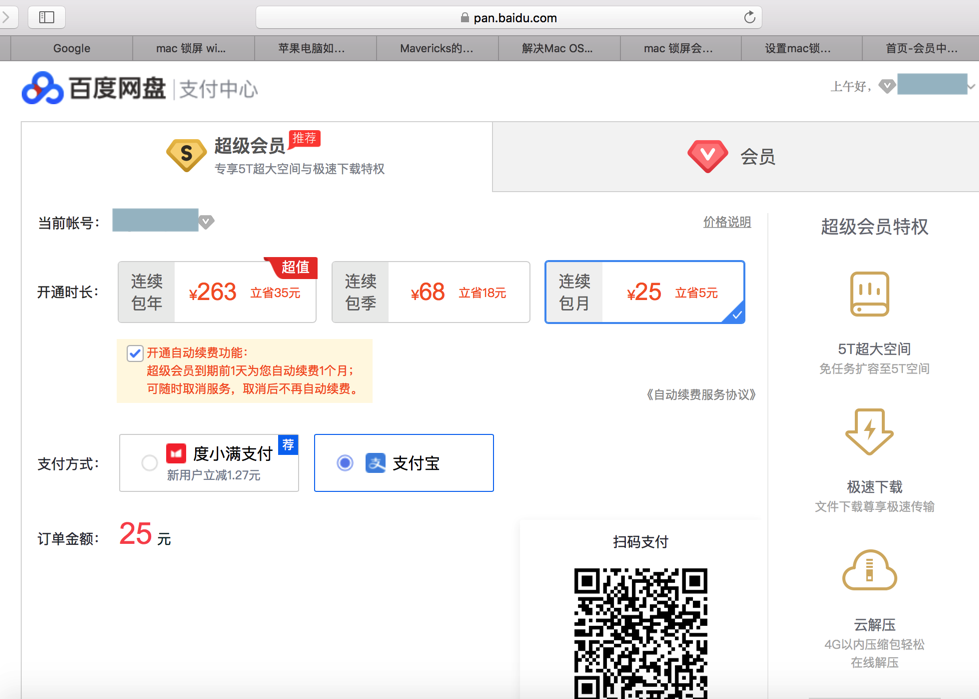The width and height of the screenshot is (979, 699).
Task: Open the 价格说明 link
Action: point(727,222)
